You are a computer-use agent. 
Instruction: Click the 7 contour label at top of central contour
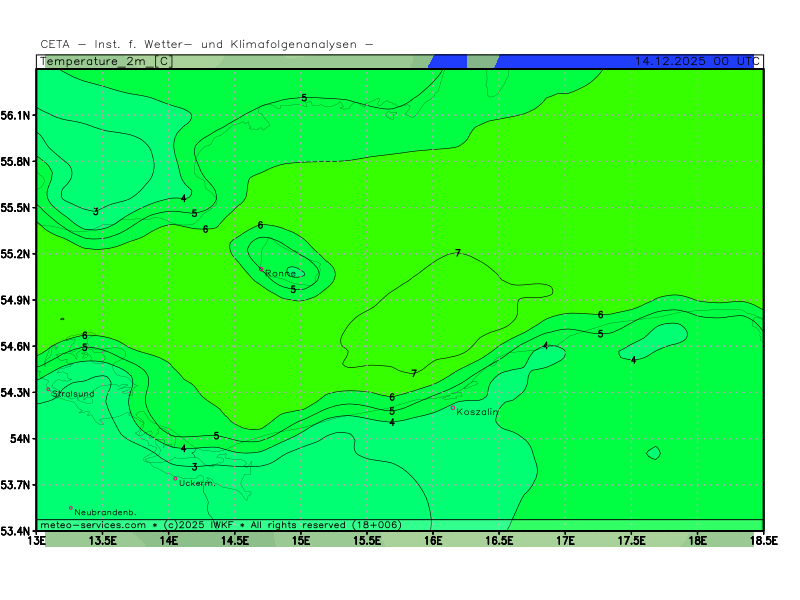458,253
